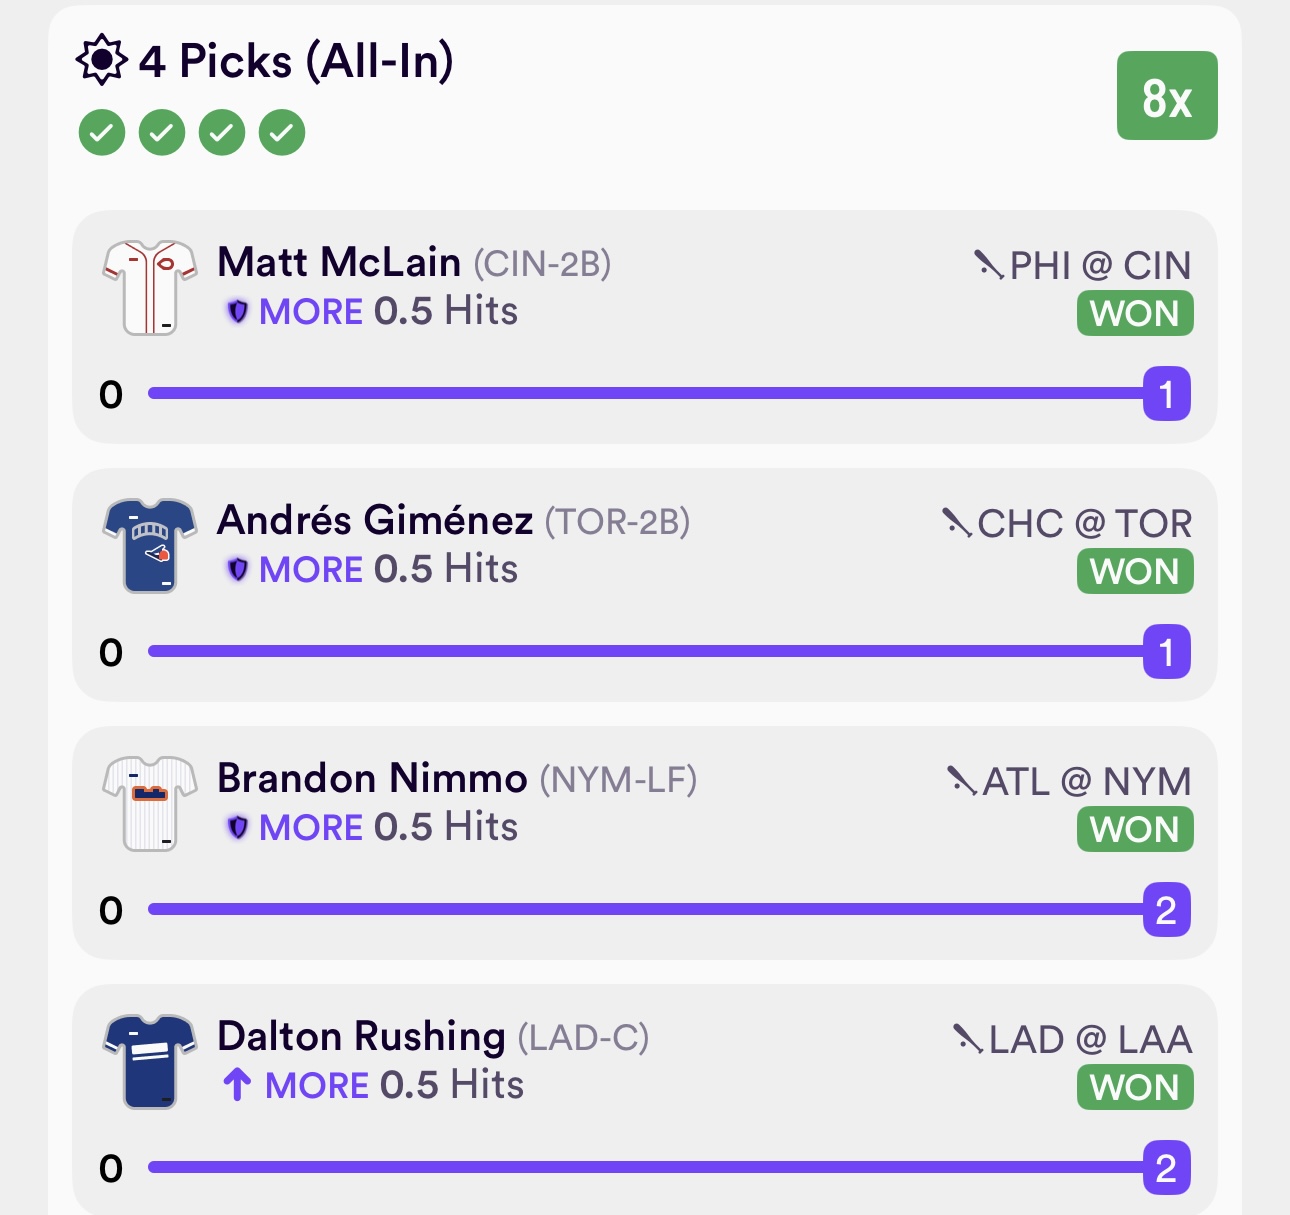Tap the up arrow by Rushing's MORE pick

tap(237, 1085)
